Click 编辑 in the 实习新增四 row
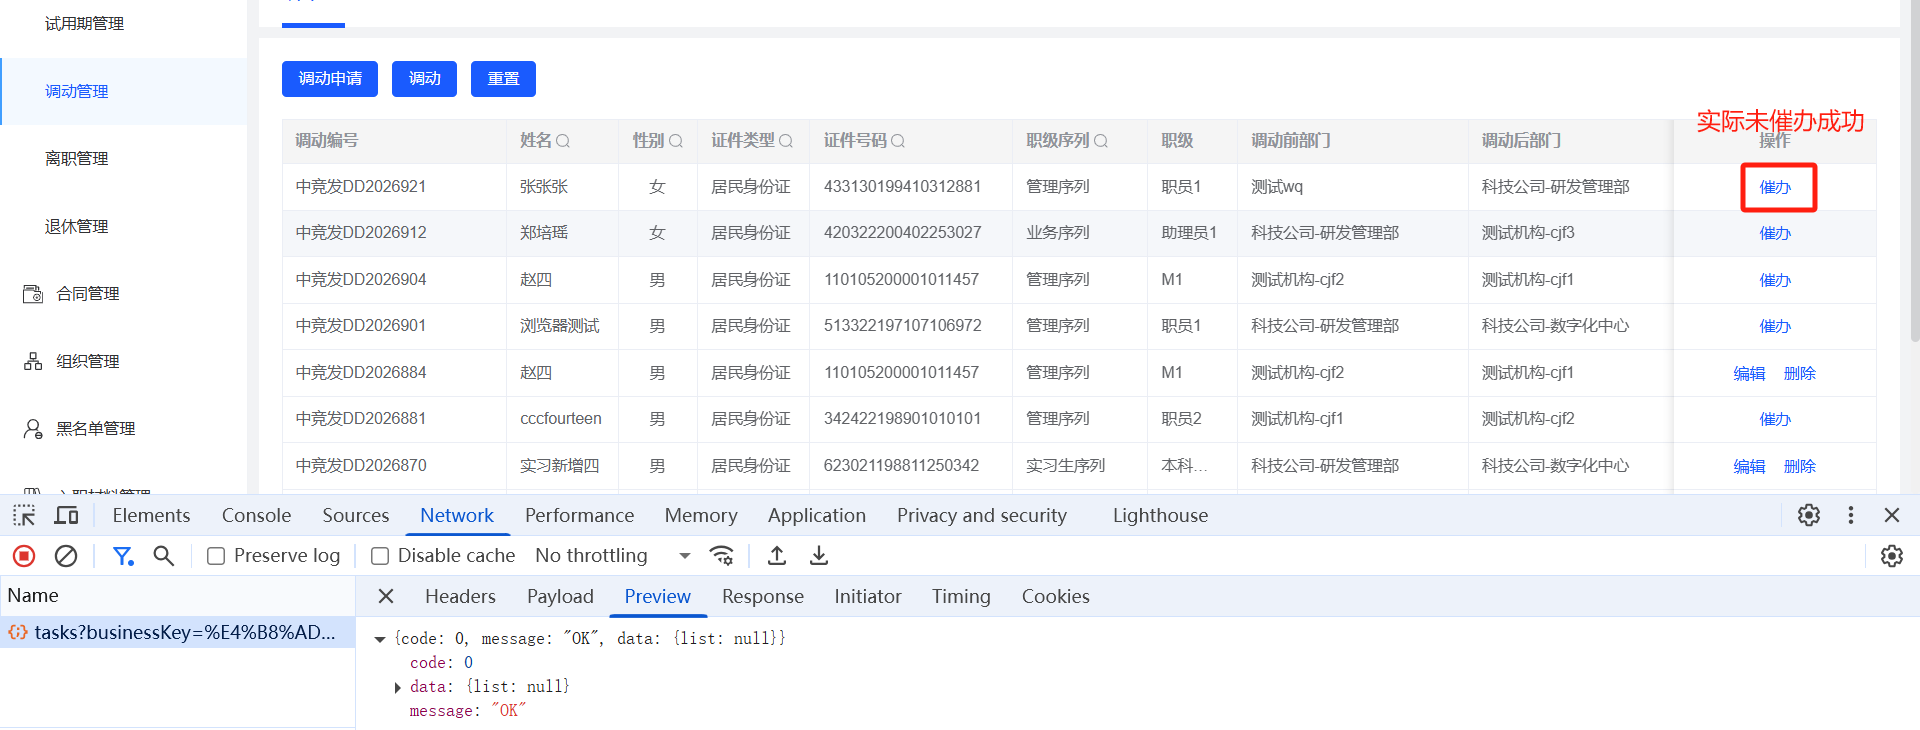This screenshot has width=1920, height=730. click(x=1749, y=466)
